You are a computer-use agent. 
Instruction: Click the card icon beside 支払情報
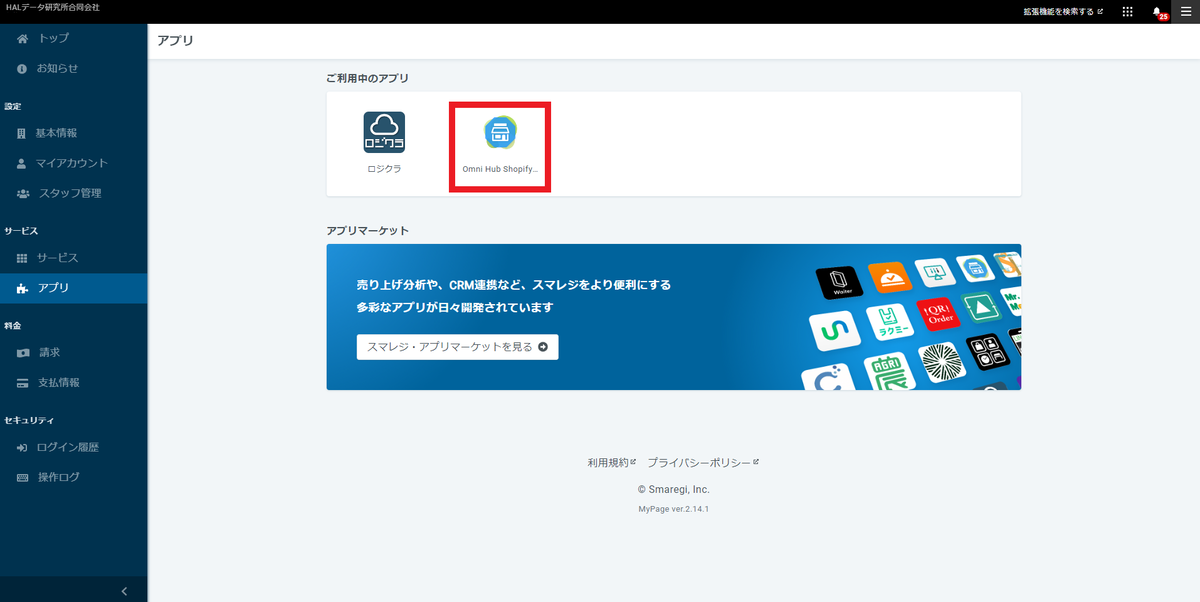22,383
